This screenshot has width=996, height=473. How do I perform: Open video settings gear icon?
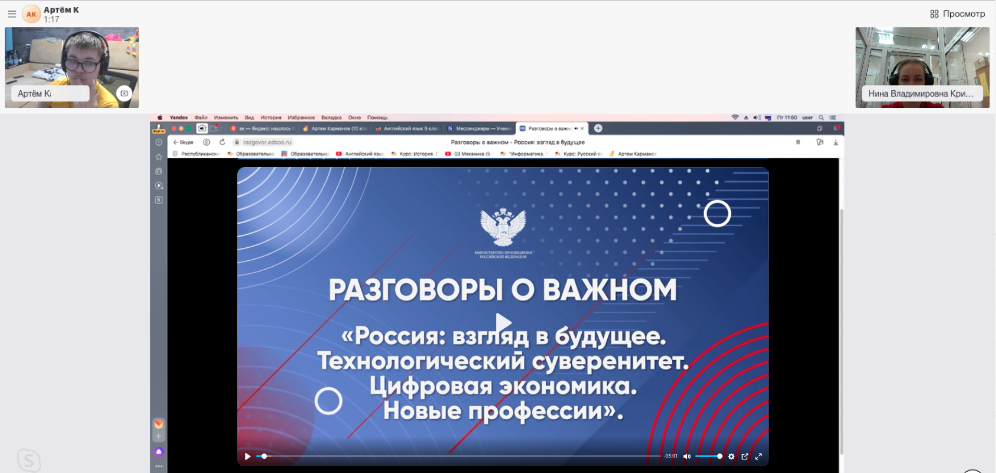tap(731, 456)
